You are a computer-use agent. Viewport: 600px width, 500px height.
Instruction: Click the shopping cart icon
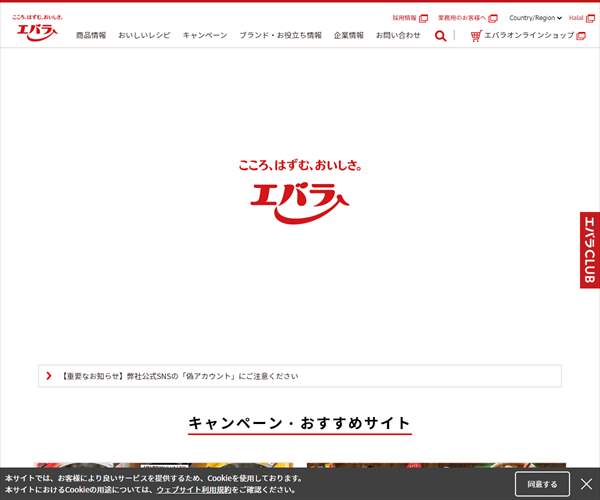[x=476, y=36]
